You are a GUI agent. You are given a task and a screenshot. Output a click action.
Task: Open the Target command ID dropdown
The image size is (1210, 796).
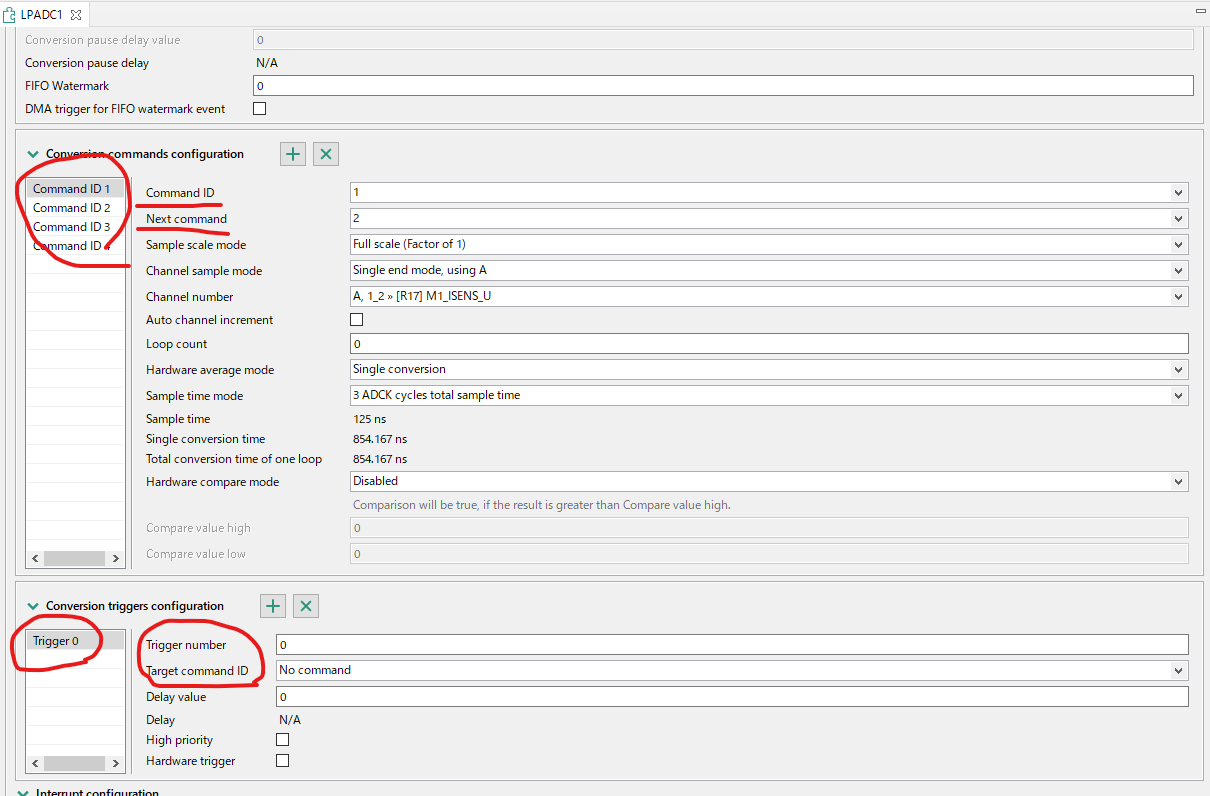1178,669
